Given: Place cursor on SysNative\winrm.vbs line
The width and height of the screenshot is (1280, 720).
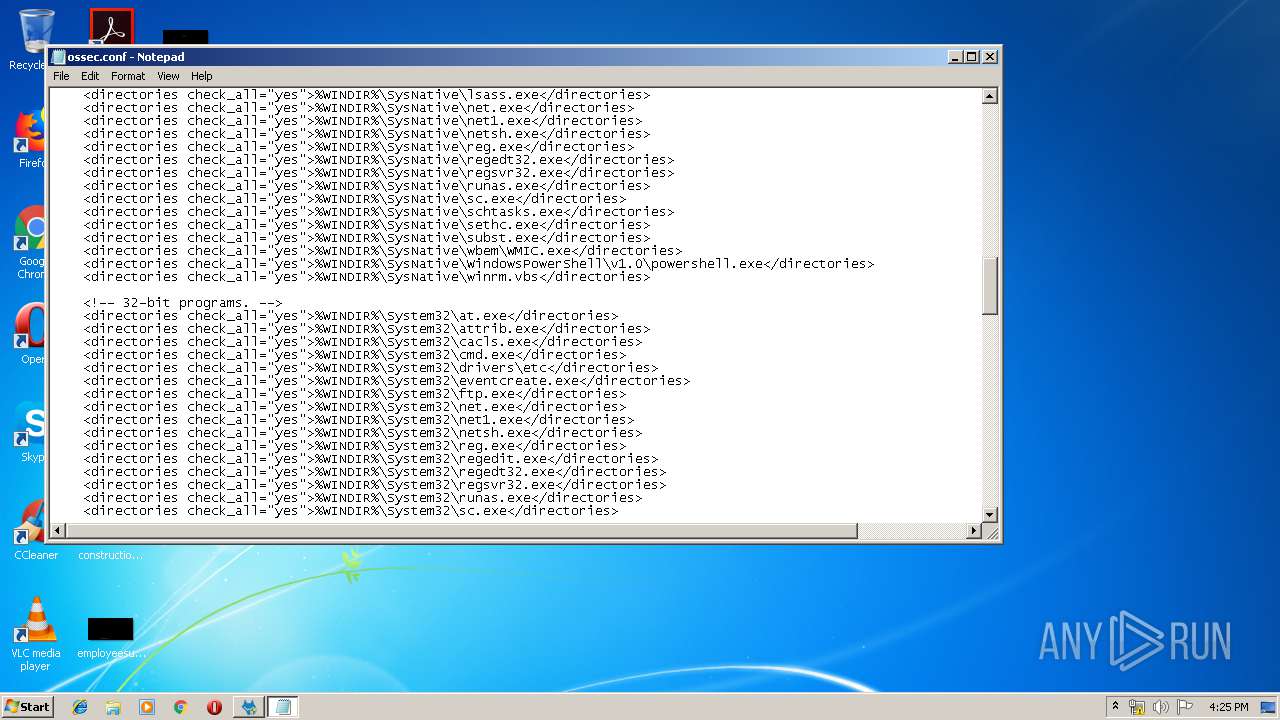Looking at the screenshot, I should pyautogui.click(x=367, y=277).
